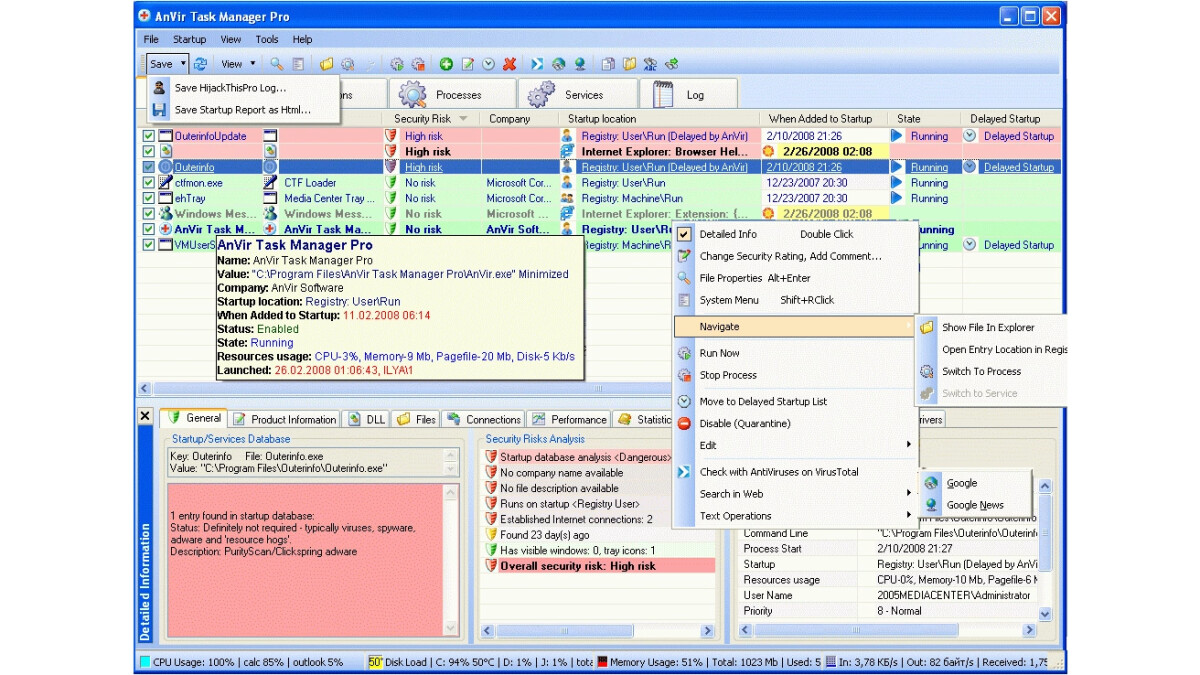Click Delayed Startup link in VMUserS row

[x=1018, y=245]
